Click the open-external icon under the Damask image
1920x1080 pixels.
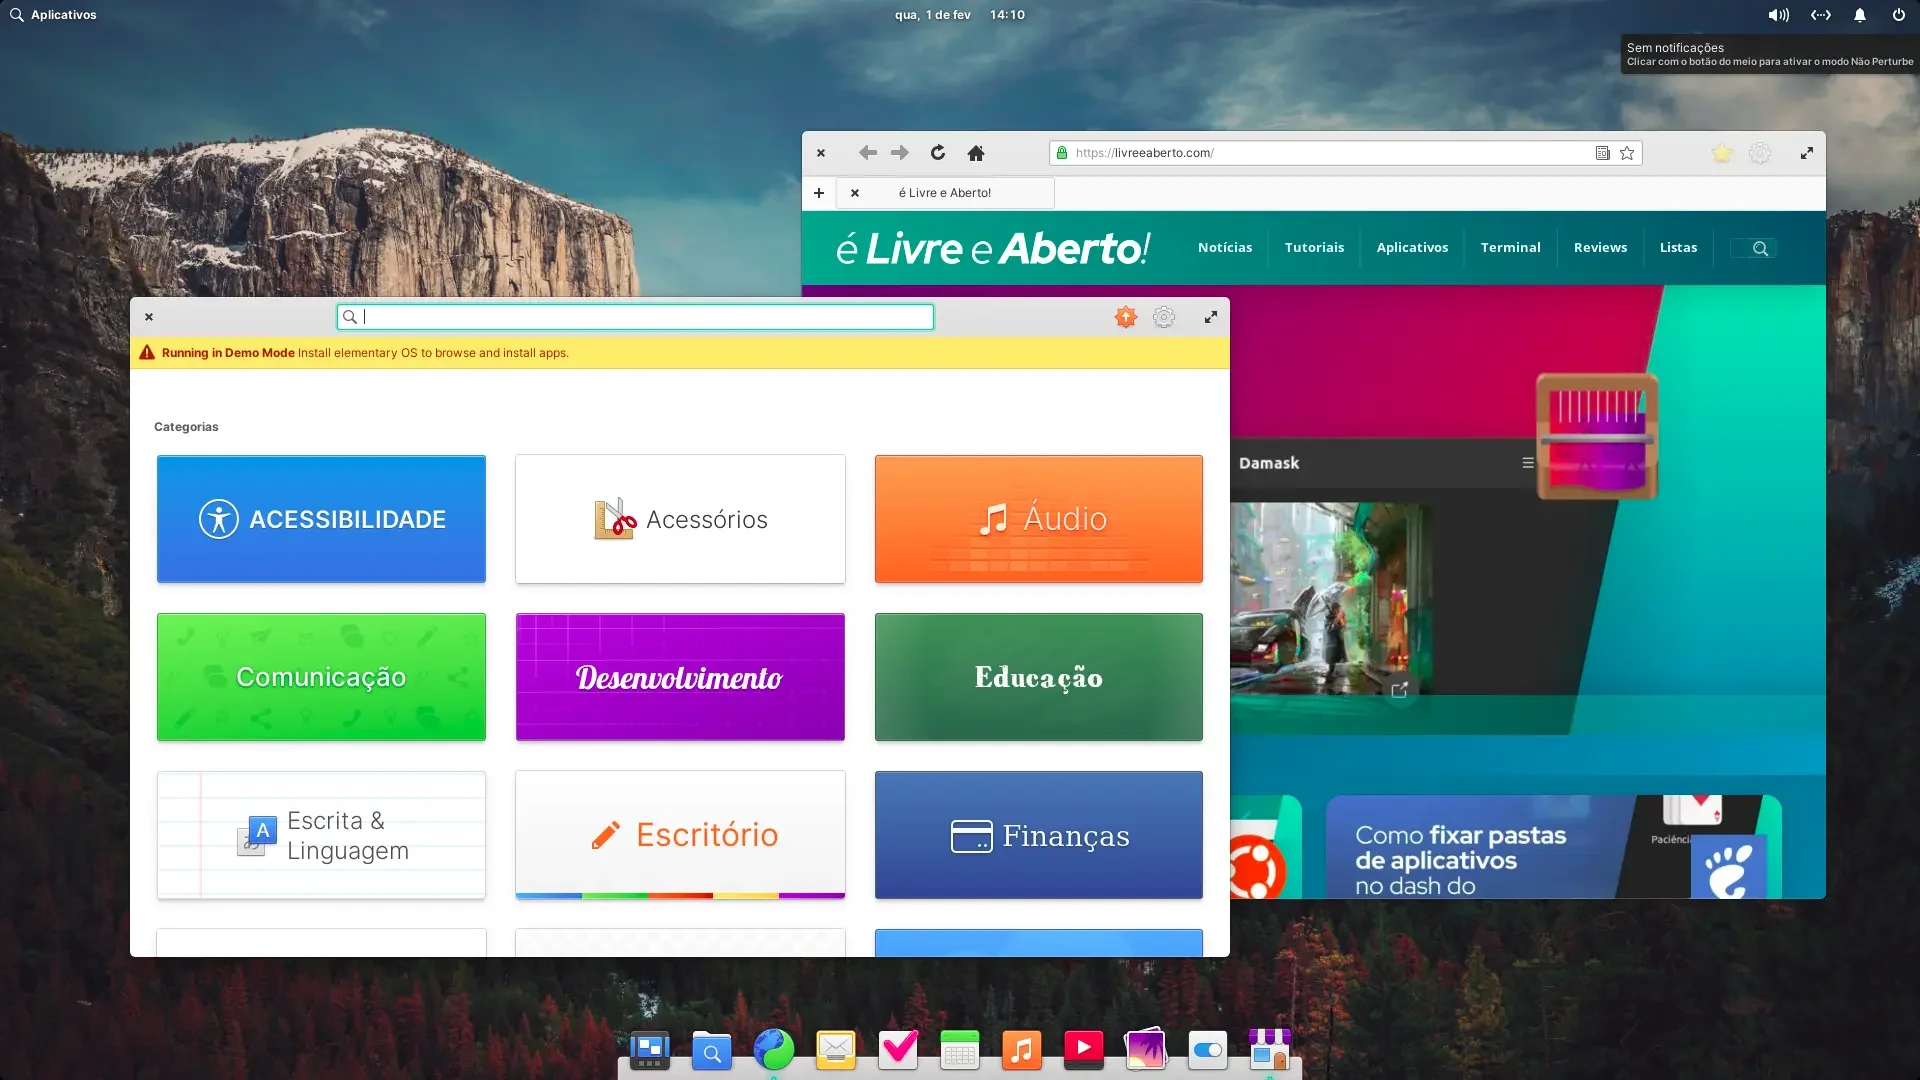[x=1399, y=690]
